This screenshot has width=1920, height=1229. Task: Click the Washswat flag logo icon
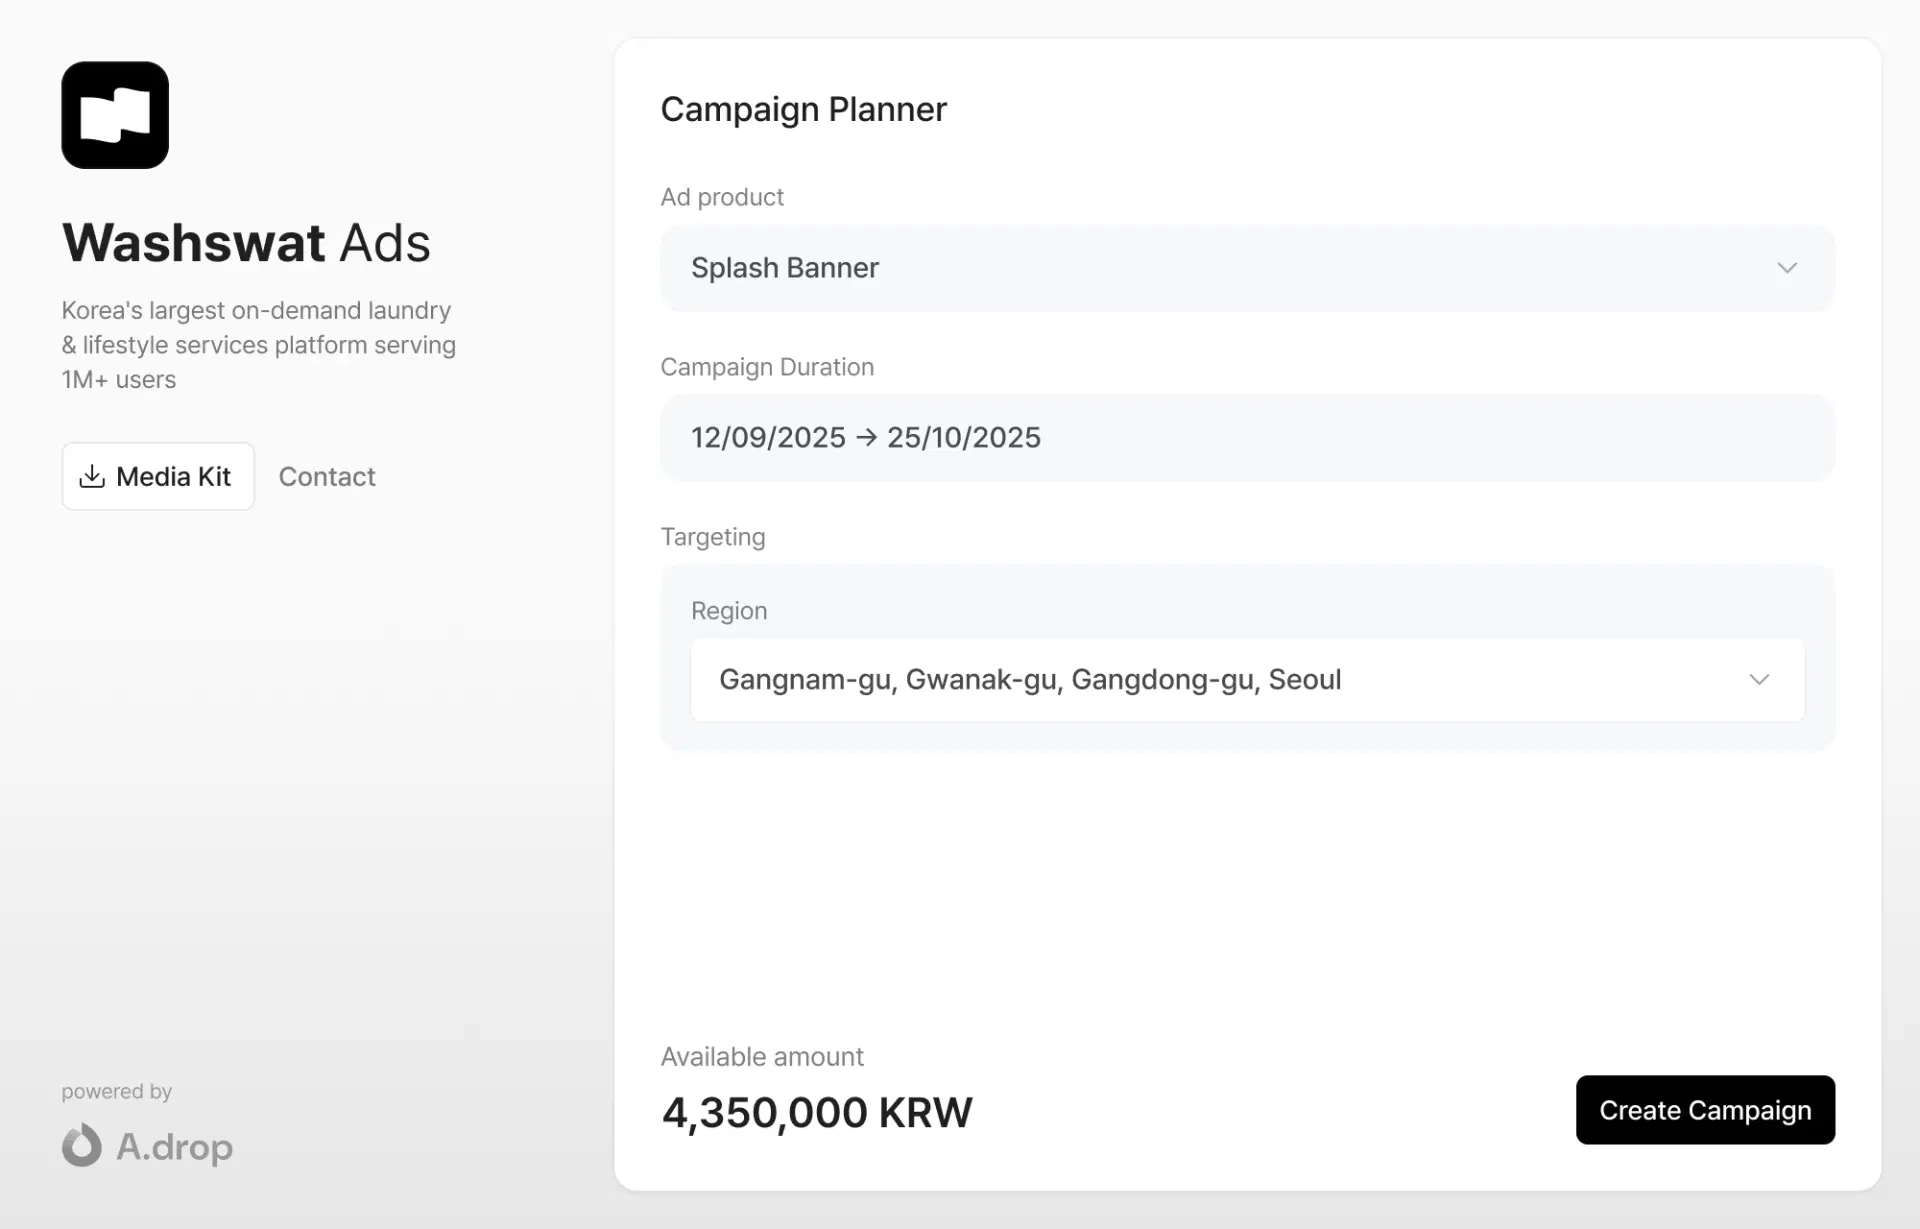click(x=115, y=115)
